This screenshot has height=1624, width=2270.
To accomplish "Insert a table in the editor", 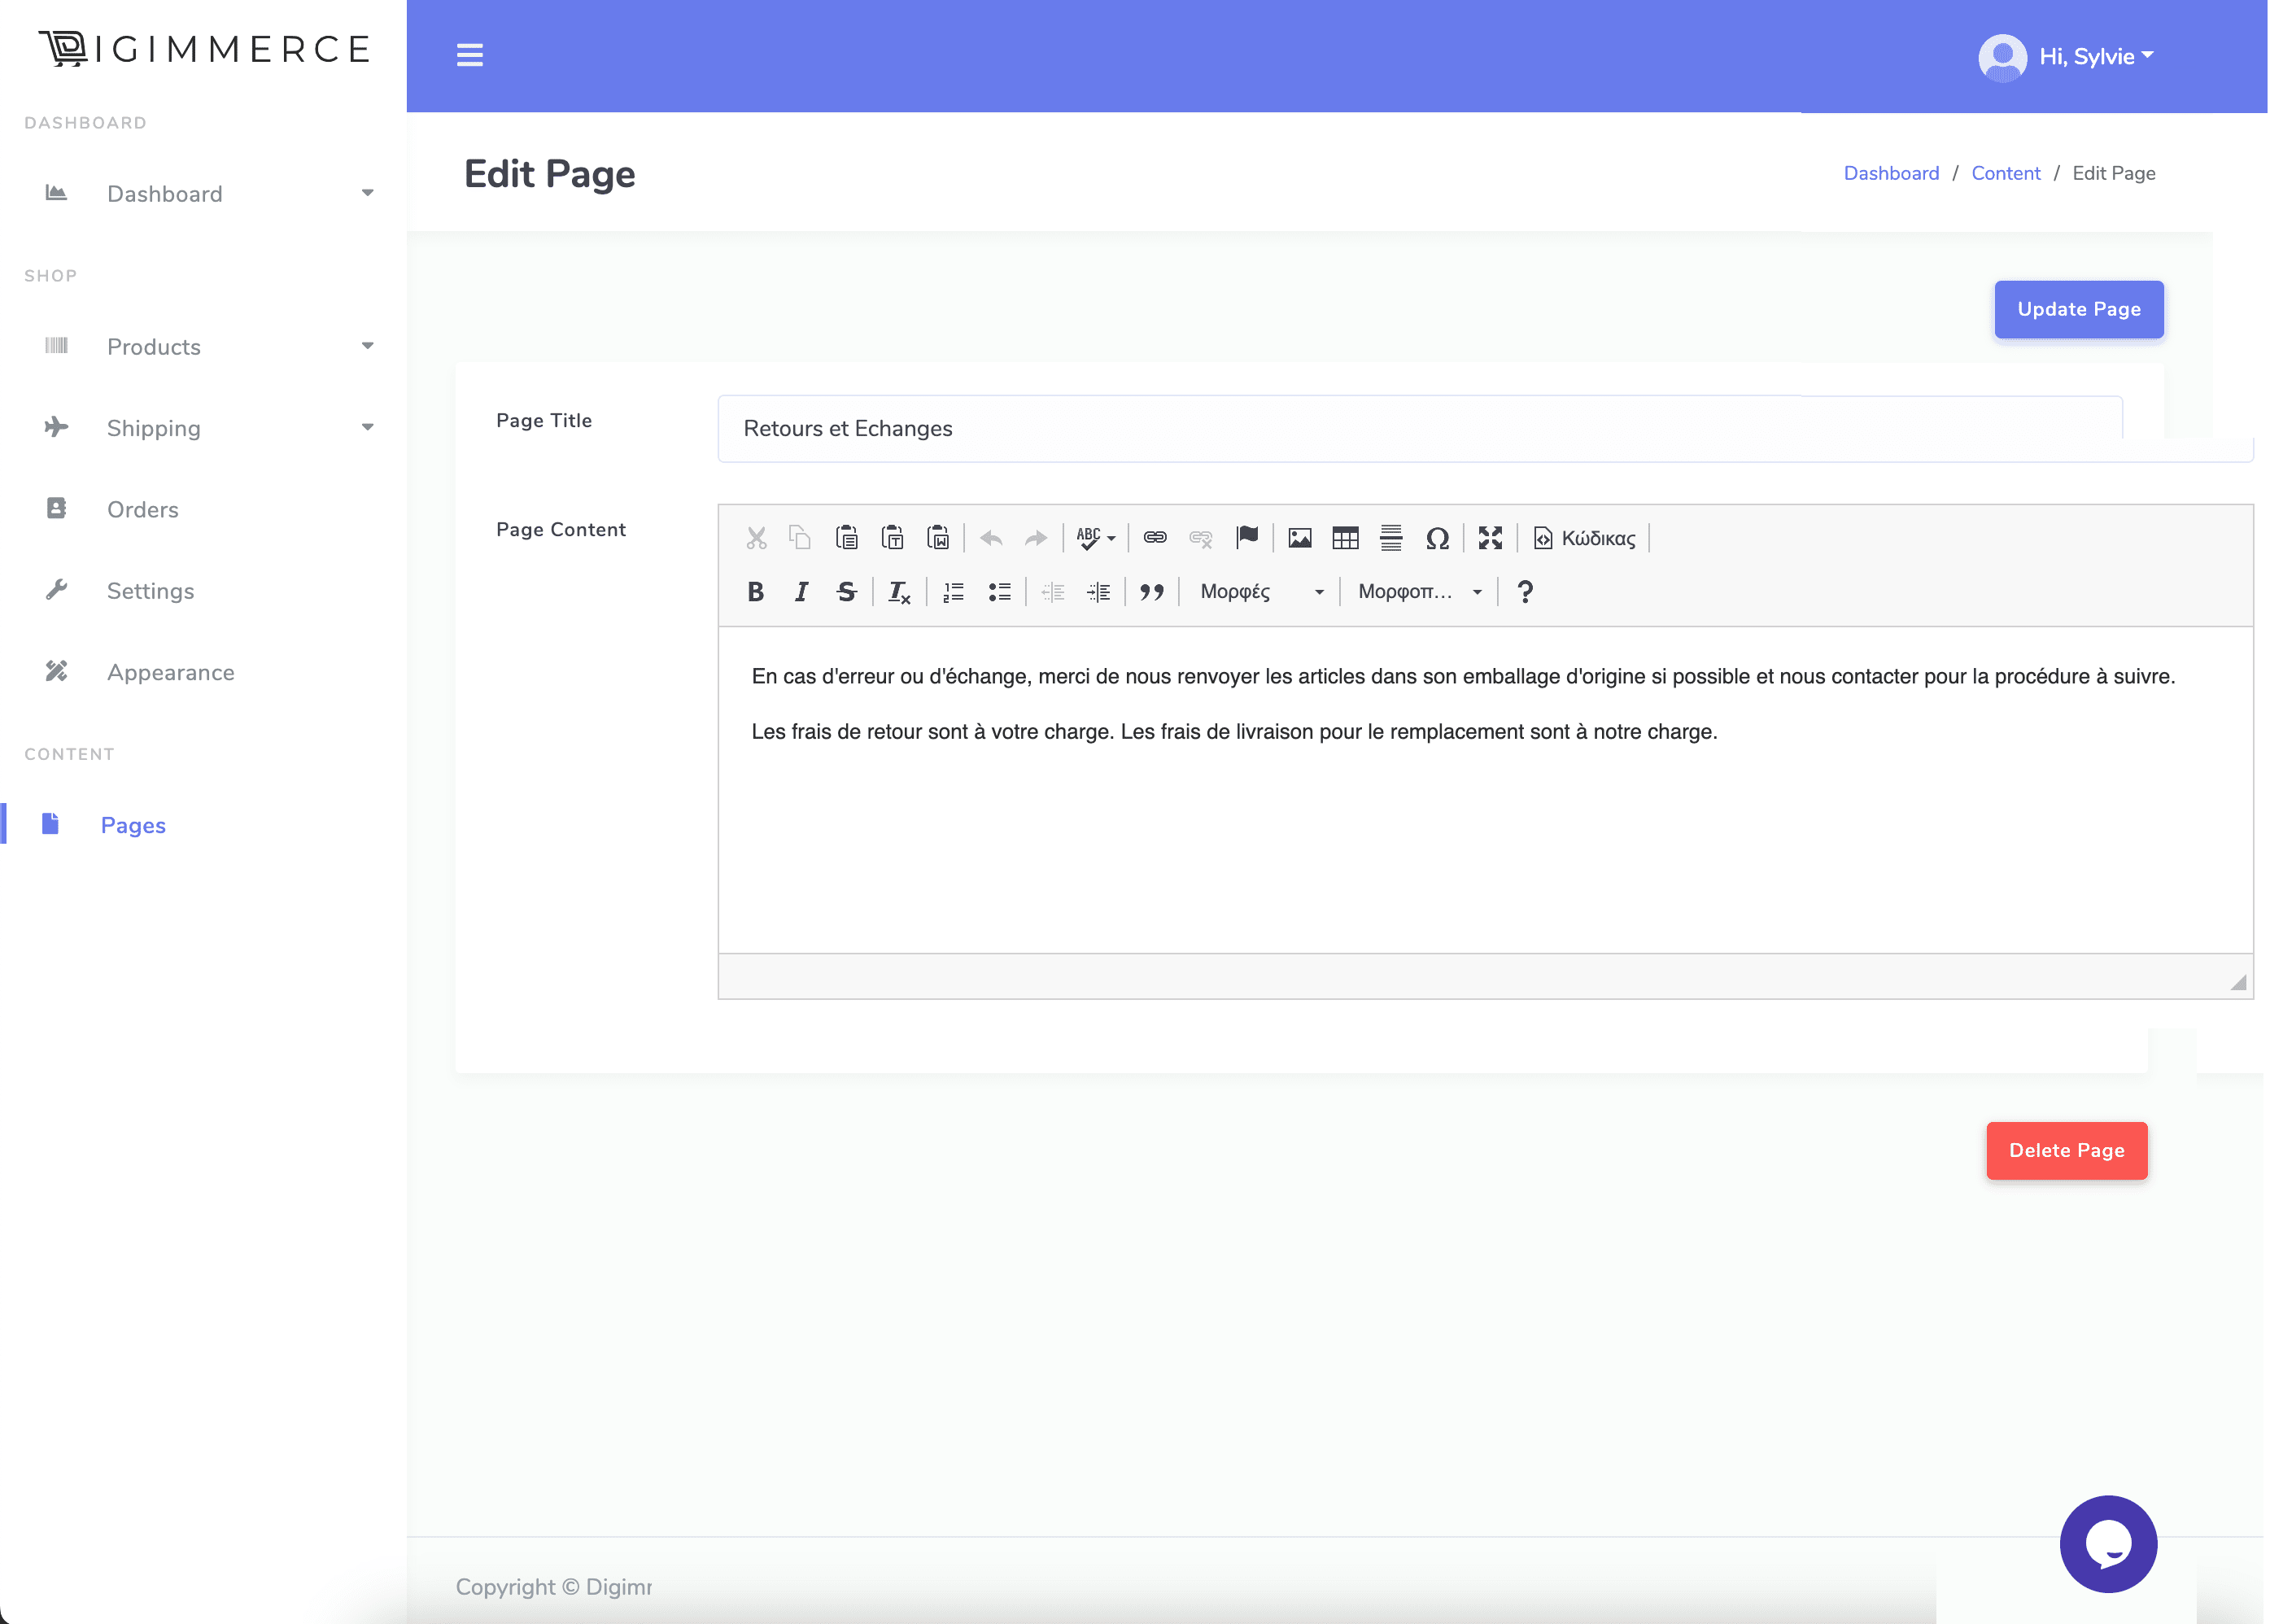I will pos(1345,538).
